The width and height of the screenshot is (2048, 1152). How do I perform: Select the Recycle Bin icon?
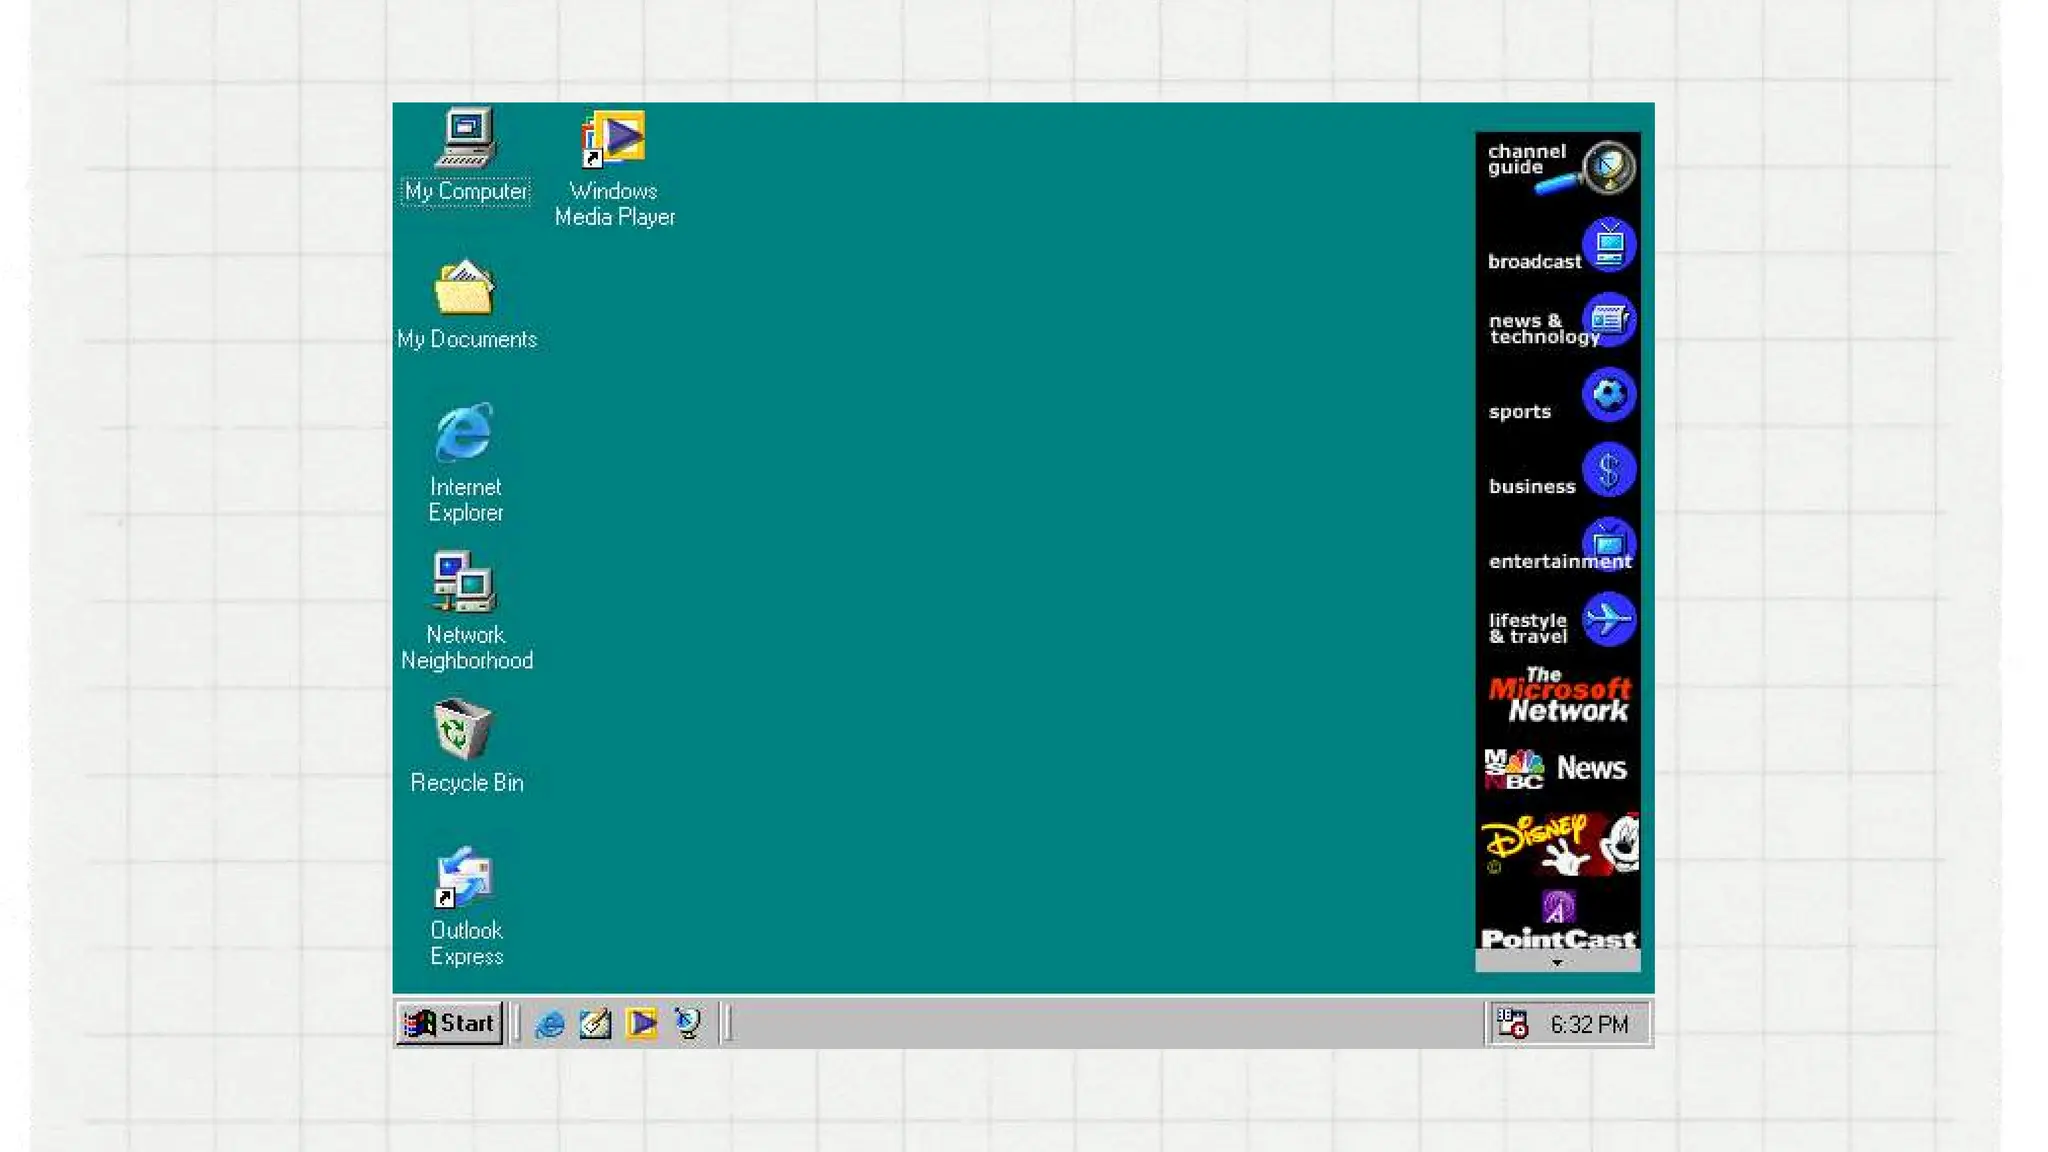coord(466,730)
